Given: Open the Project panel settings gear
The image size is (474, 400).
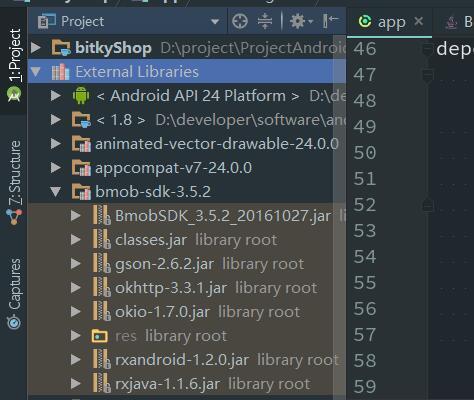Looking at the screenshot, I should click(x=301, y=21).
